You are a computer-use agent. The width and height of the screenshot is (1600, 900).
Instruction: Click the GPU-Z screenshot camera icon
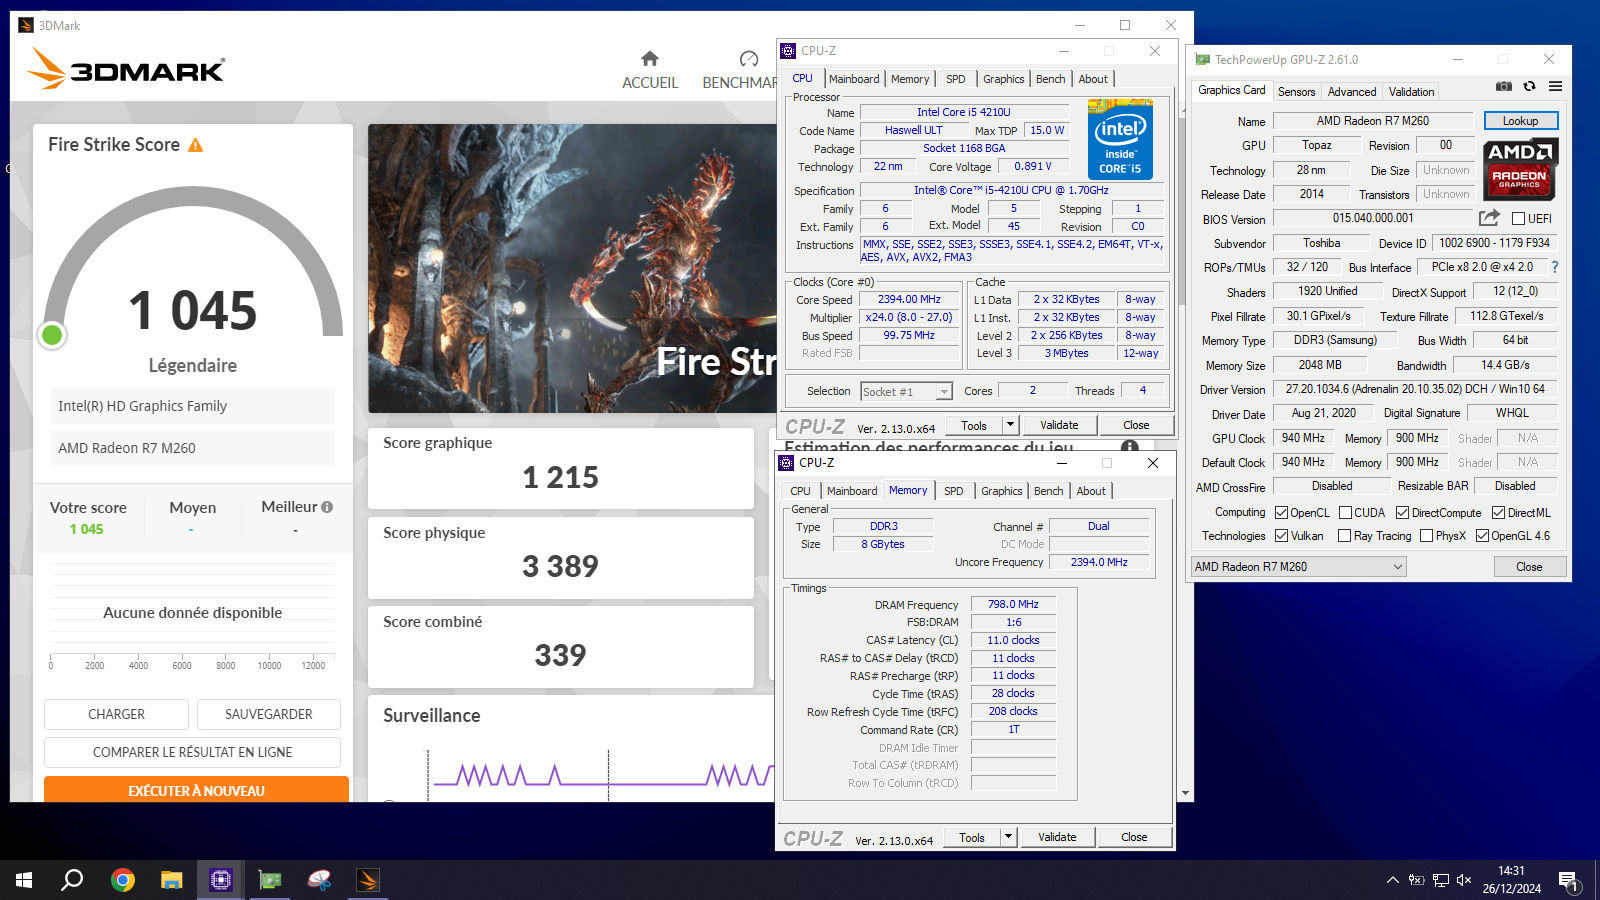1503,87
